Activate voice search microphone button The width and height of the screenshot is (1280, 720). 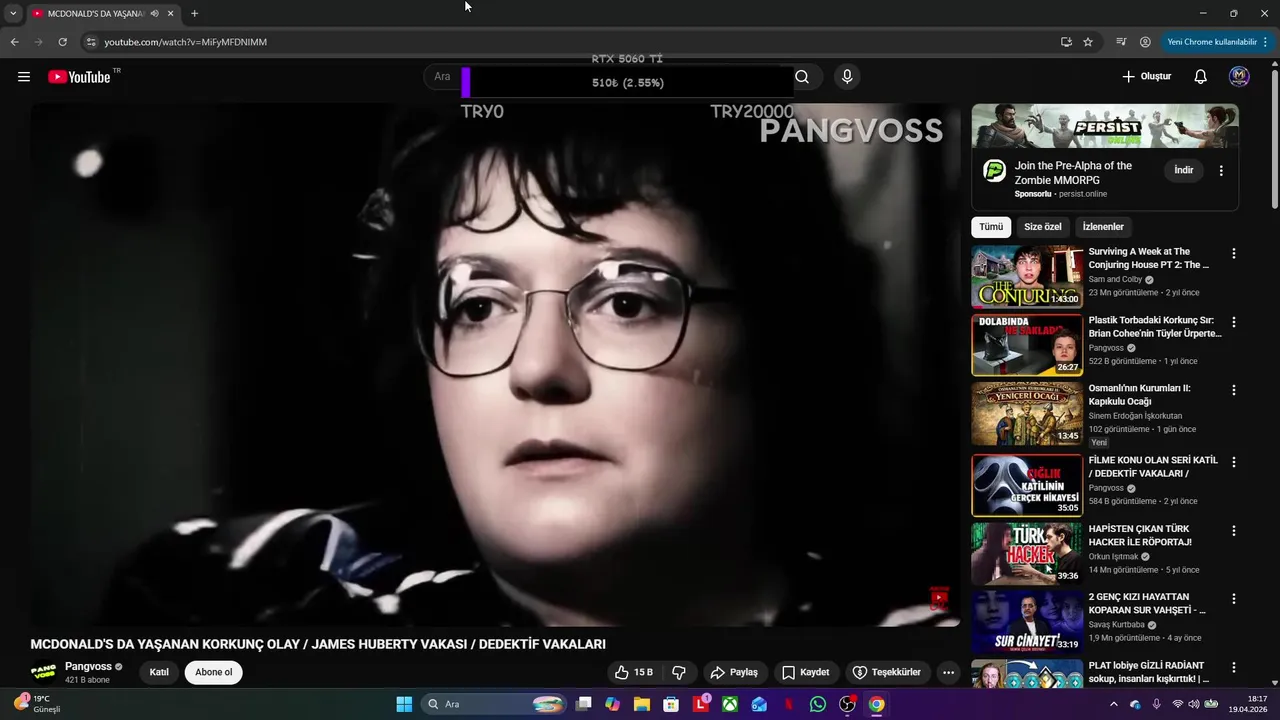click(x=847, y=77)
